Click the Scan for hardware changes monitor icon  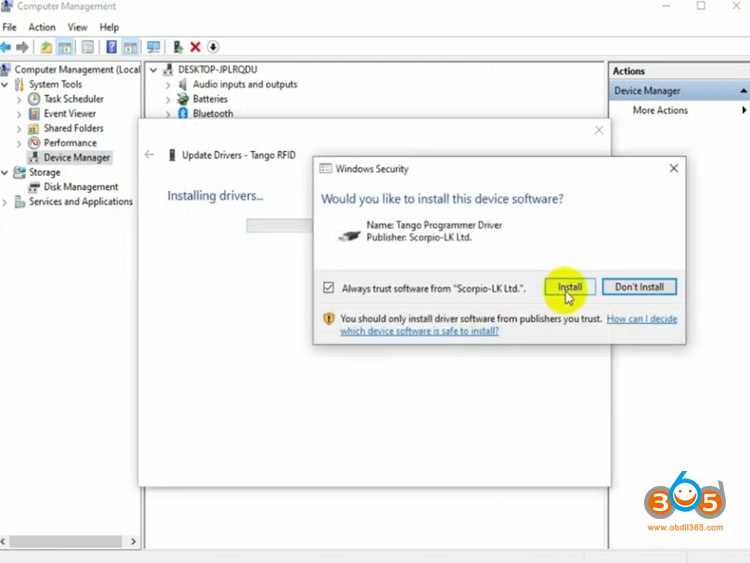(x=154, y=47)
